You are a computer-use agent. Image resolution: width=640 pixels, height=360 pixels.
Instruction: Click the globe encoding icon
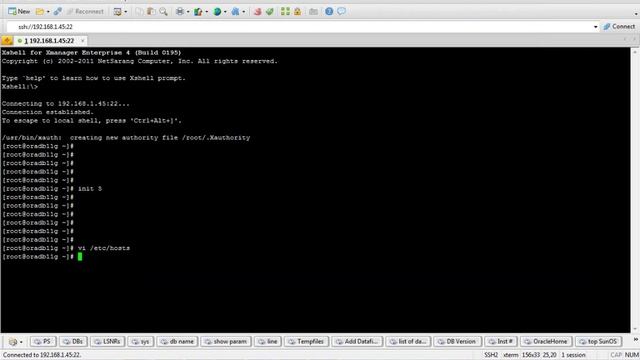click(x=217, y=11)
